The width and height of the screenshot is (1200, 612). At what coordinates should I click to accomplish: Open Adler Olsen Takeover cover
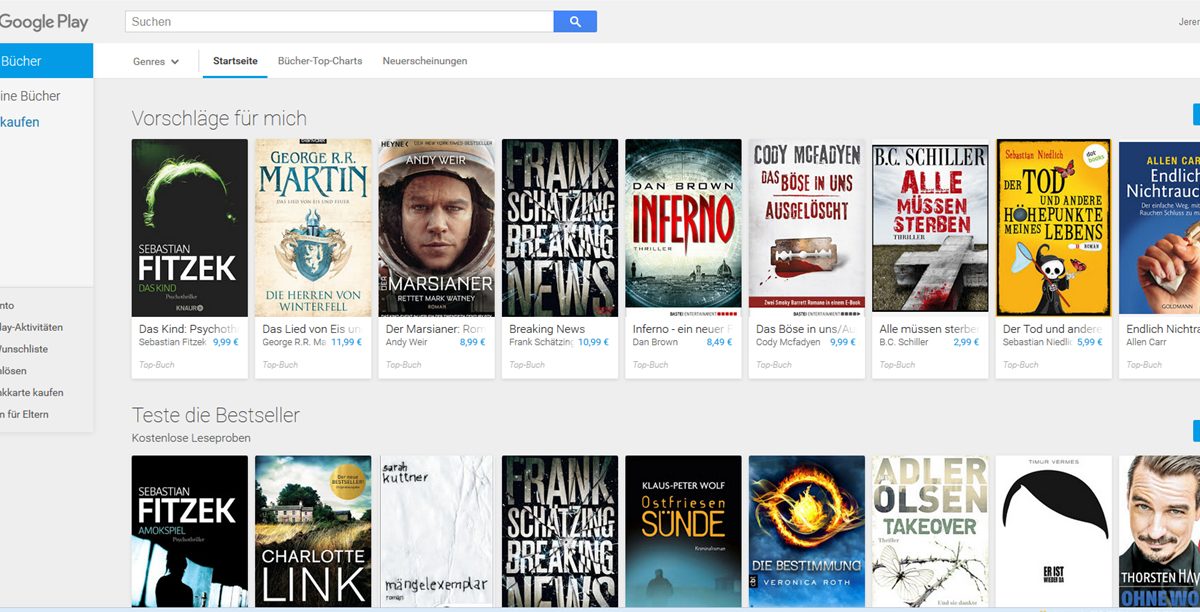pyautogui.click(x=931, y=531)
